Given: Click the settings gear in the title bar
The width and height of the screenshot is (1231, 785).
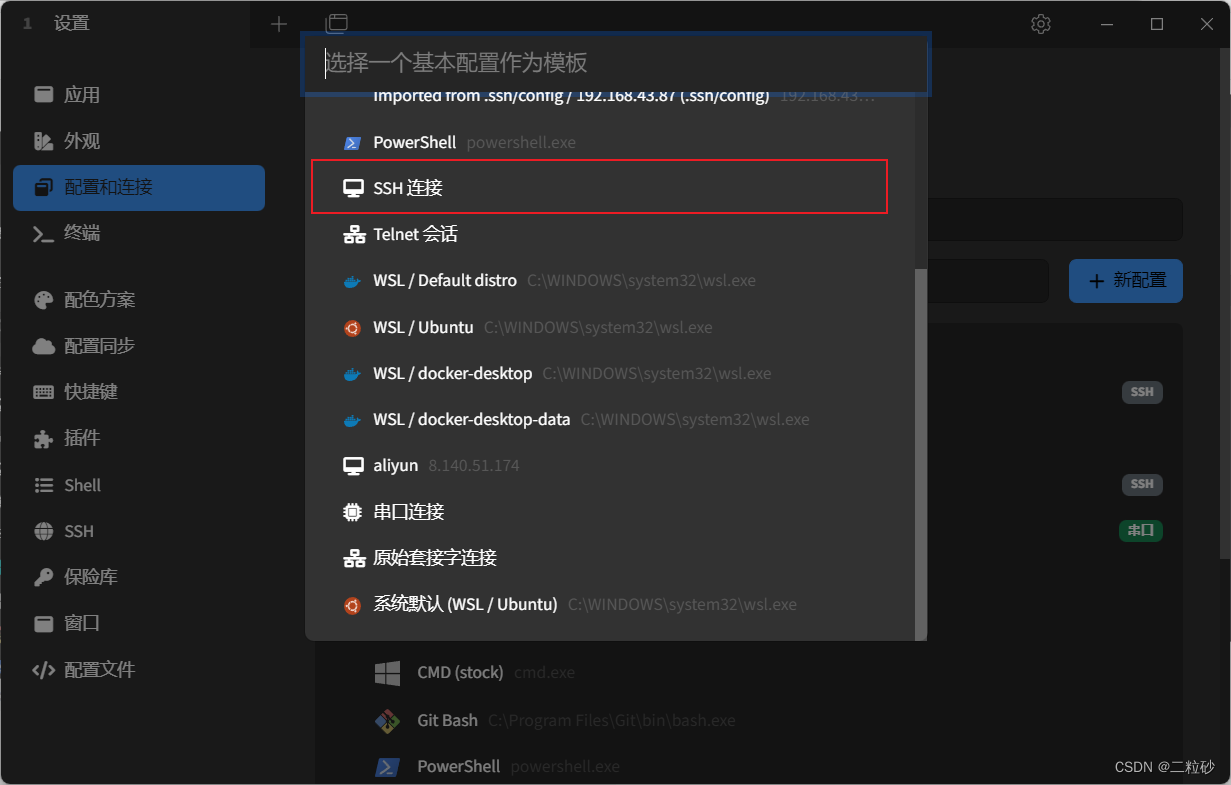Looking at the screenshot, I should pyautogui.click(x=1040, y=23).
